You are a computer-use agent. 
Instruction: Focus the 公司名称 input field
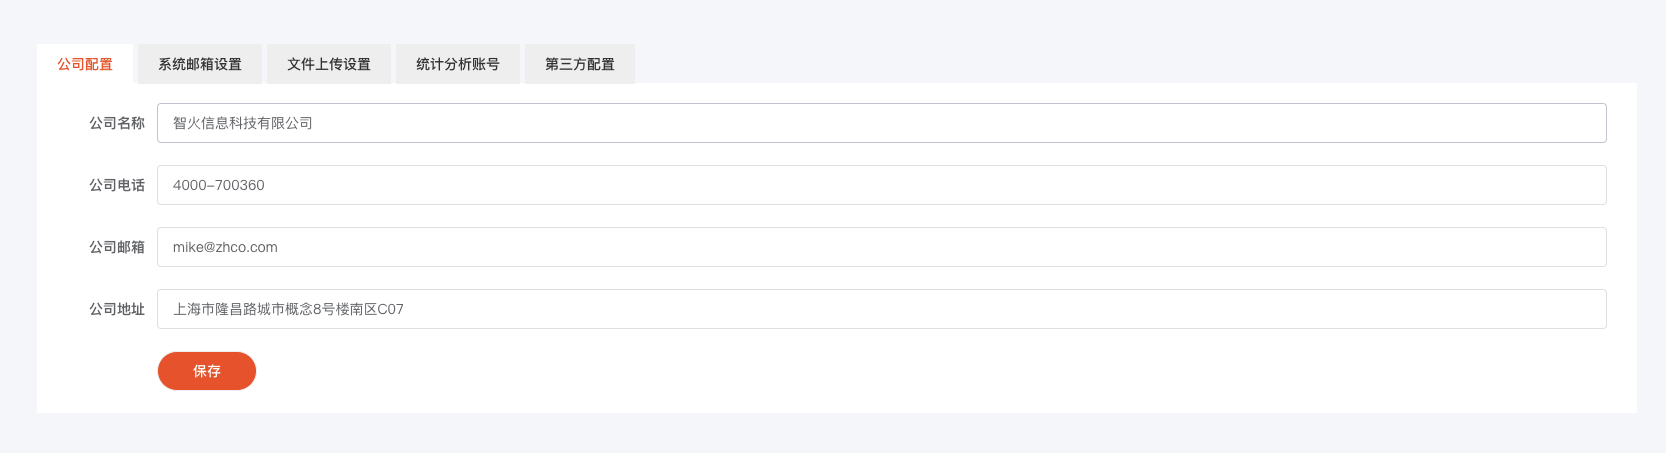[x=882, y=123]
